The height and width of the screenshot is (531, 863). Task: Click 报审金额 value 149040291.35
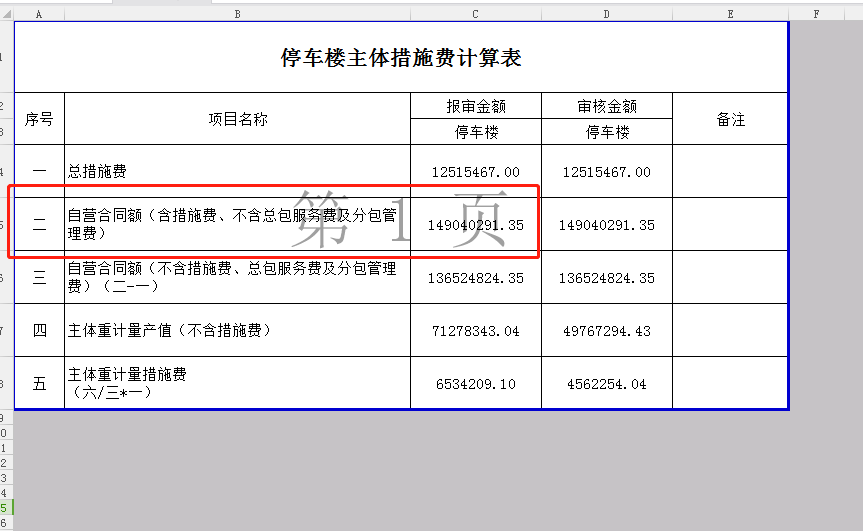coord(476,224)
